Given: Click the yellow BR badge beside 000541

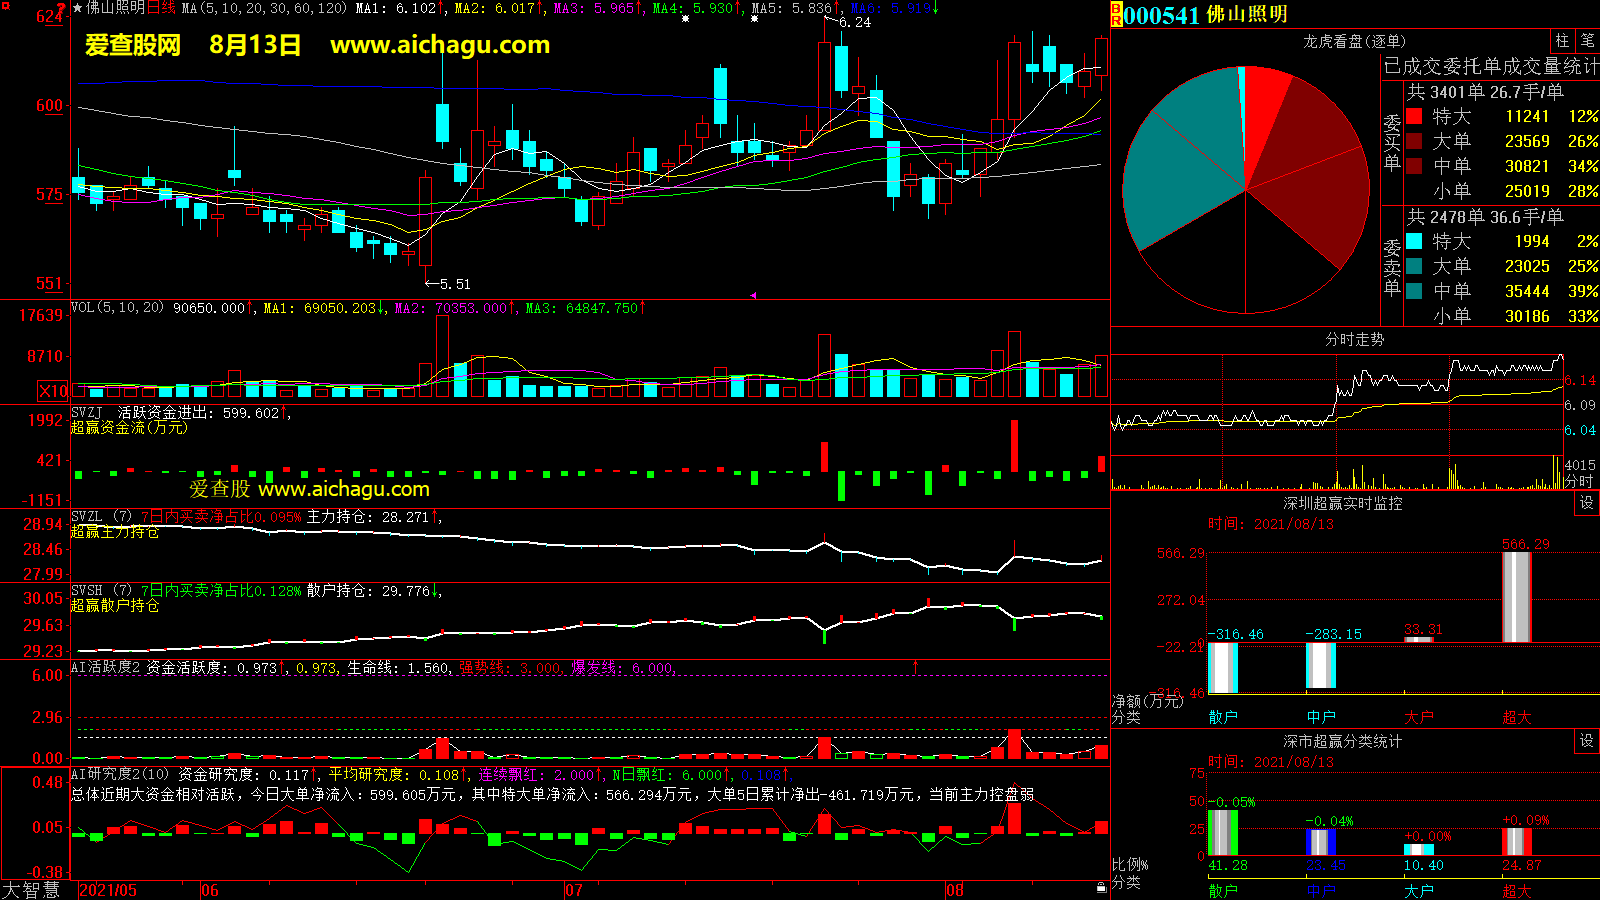Looking at the screenshot, I should pyautogui.click(x=1116, y=14).
